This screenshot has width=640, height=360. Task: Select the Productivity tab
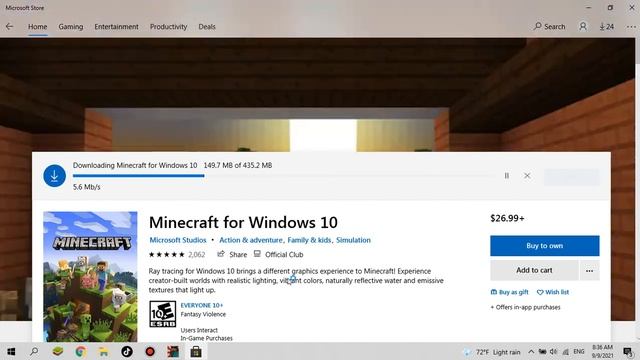[x=168, y=27]
